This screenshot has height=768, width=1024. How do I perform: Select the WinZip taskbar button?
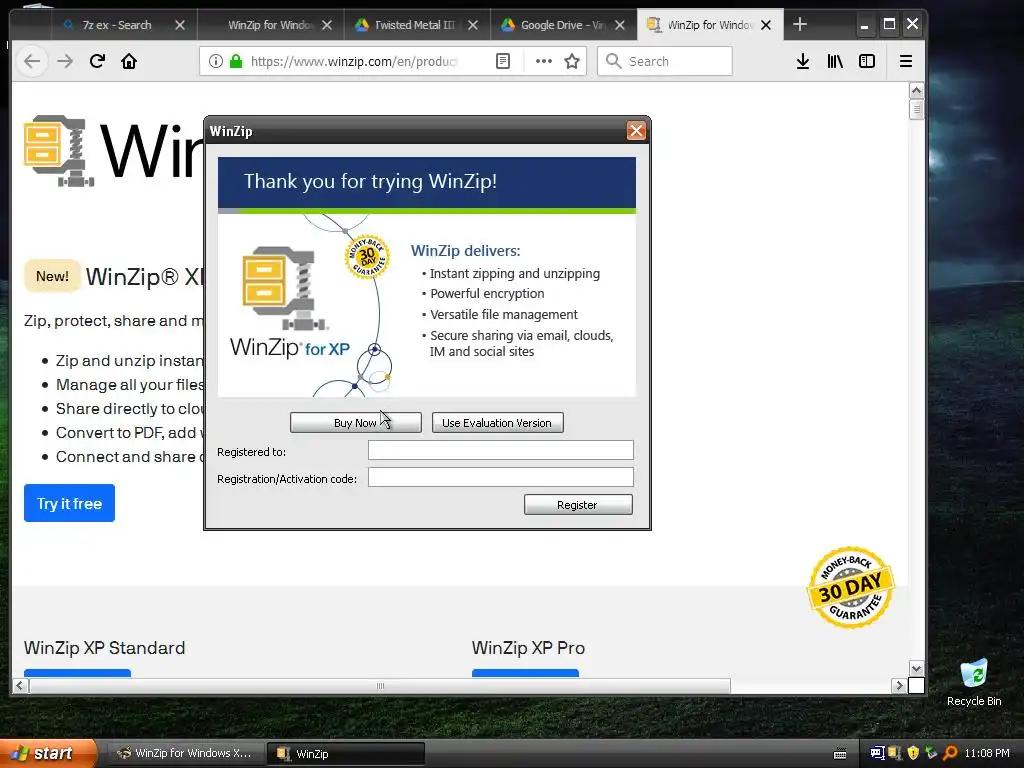(x=346, y=753)
